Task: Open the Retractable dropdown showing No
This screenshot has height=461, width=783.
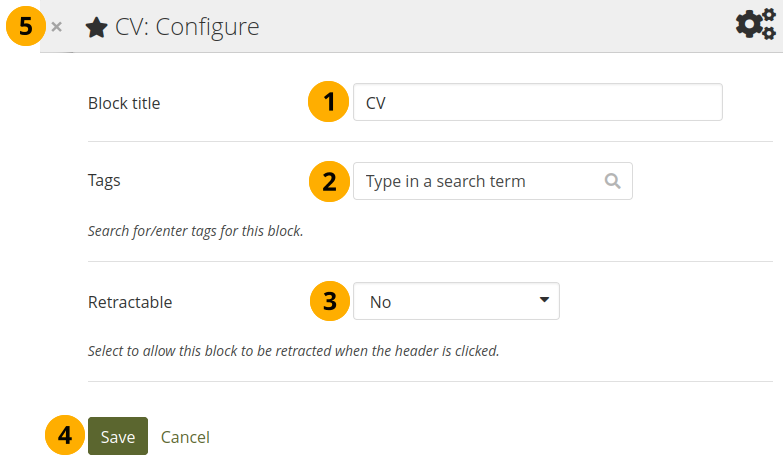Action: click(455, 301)
